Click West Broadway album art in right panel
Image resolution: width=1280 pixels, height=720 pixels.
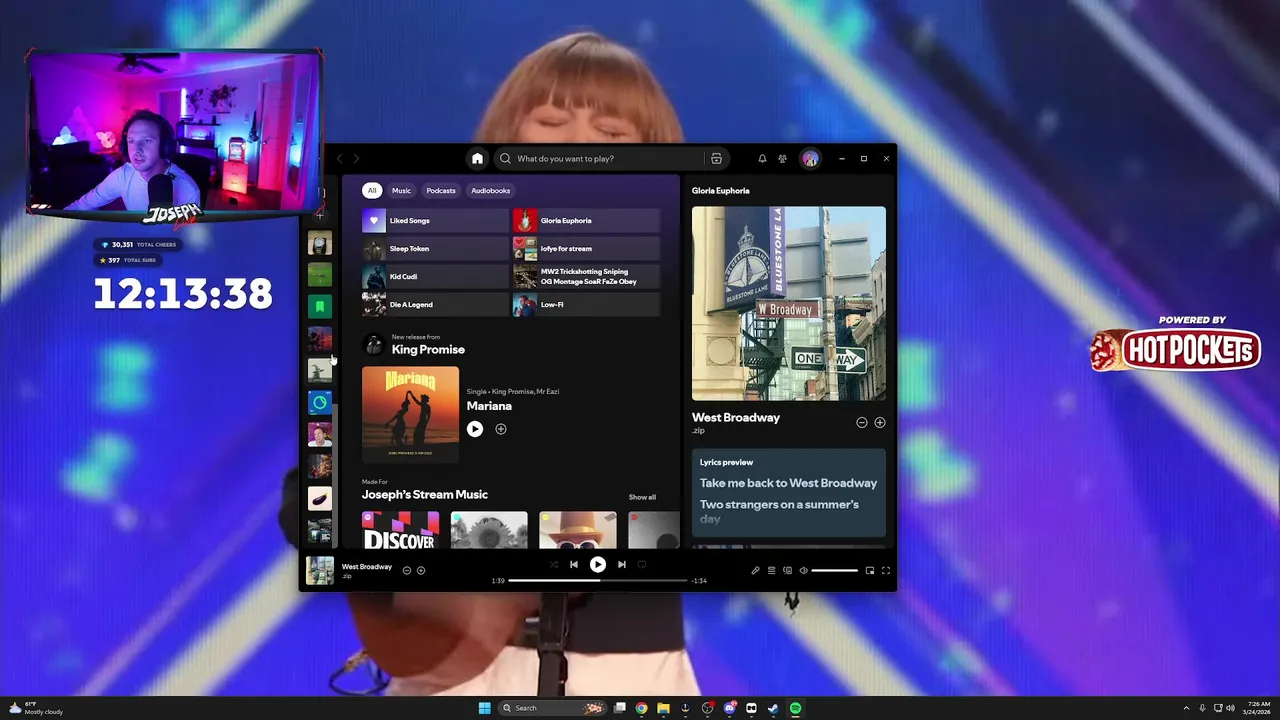click(789, 303)
